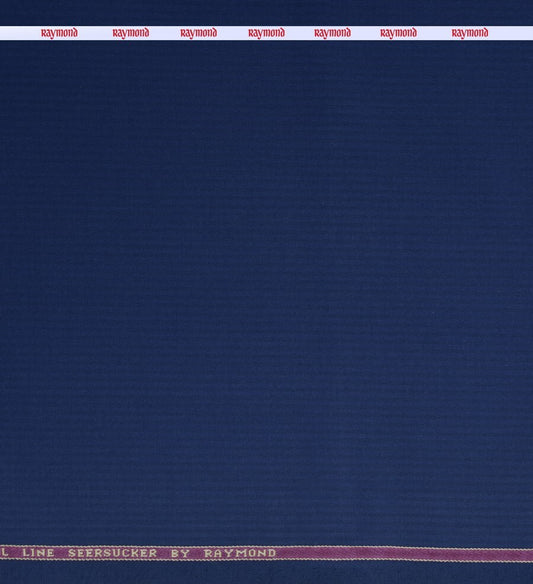Pick the navy blue fabric color in the center

pos(266,291)
